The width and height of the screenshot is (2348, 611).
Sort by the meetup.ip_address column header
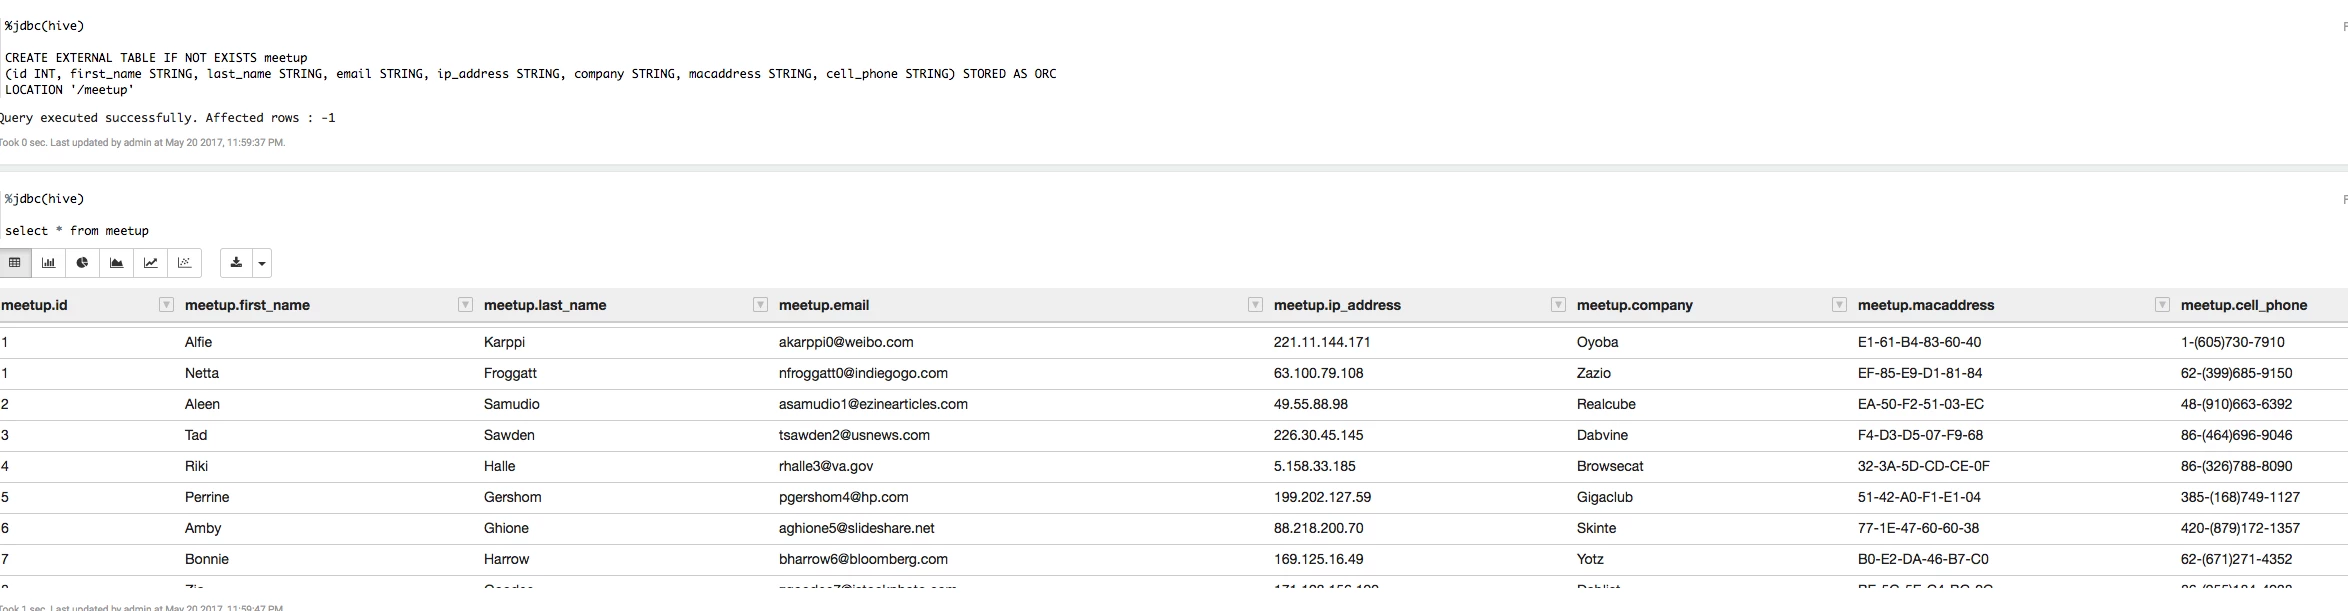[x=1337, y=305]
